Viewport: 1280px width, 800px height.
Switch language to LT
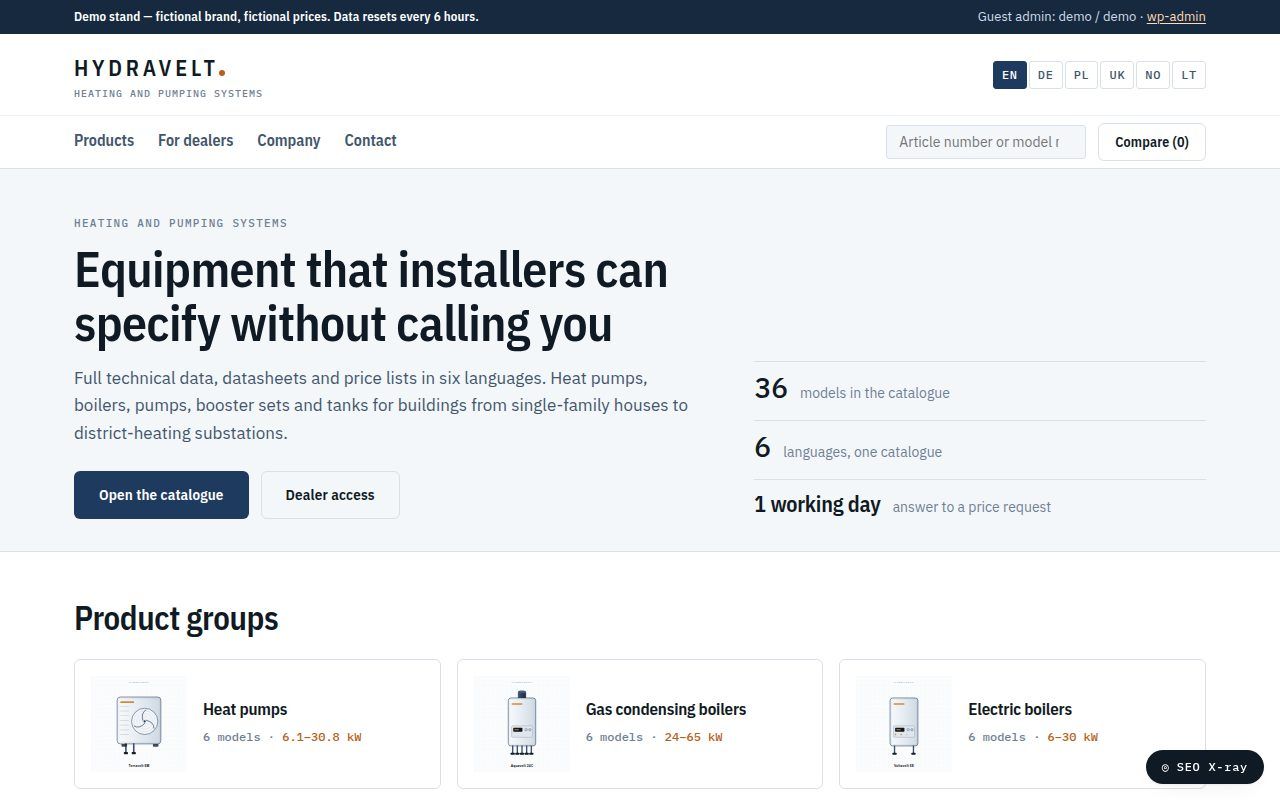[x=1189, y=75]
